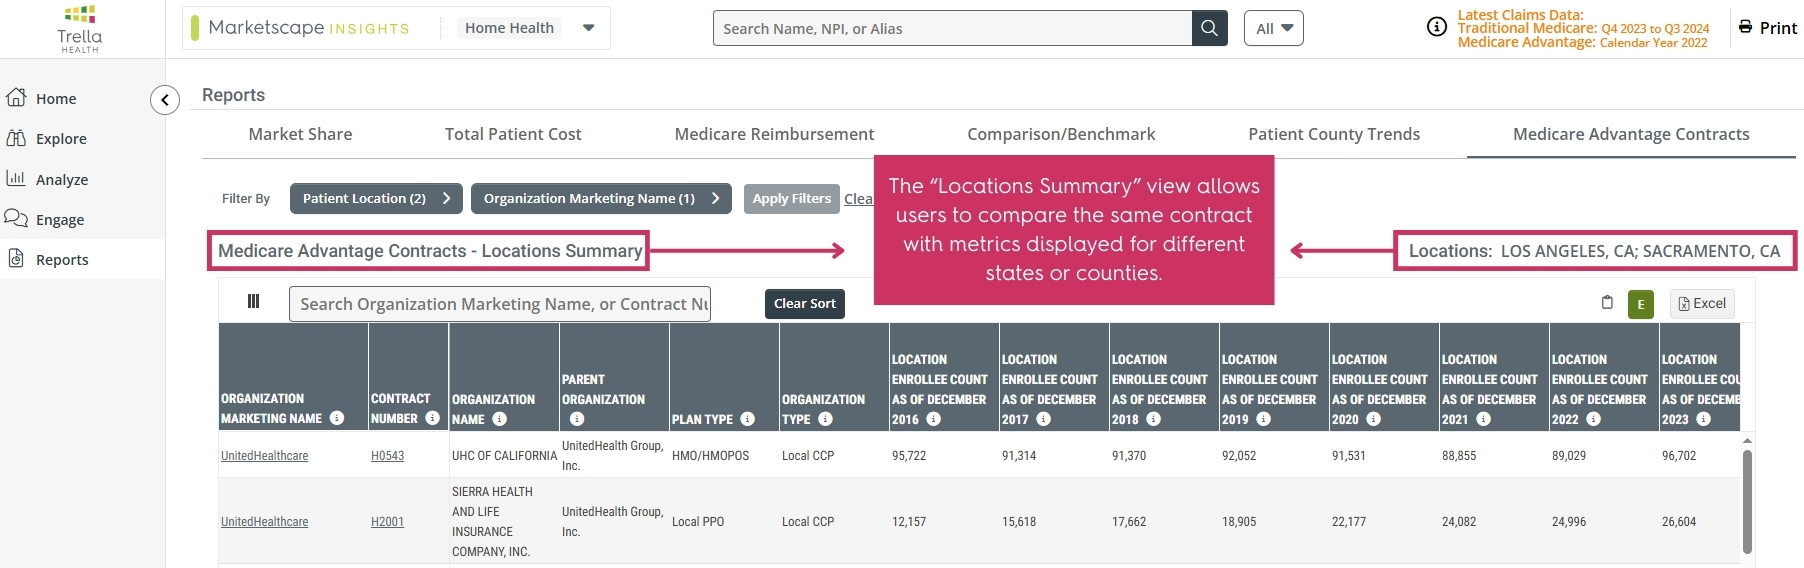Click the Analyze bar chart icon
Viewport: 1804px width, 568px height.
(16, 178)
